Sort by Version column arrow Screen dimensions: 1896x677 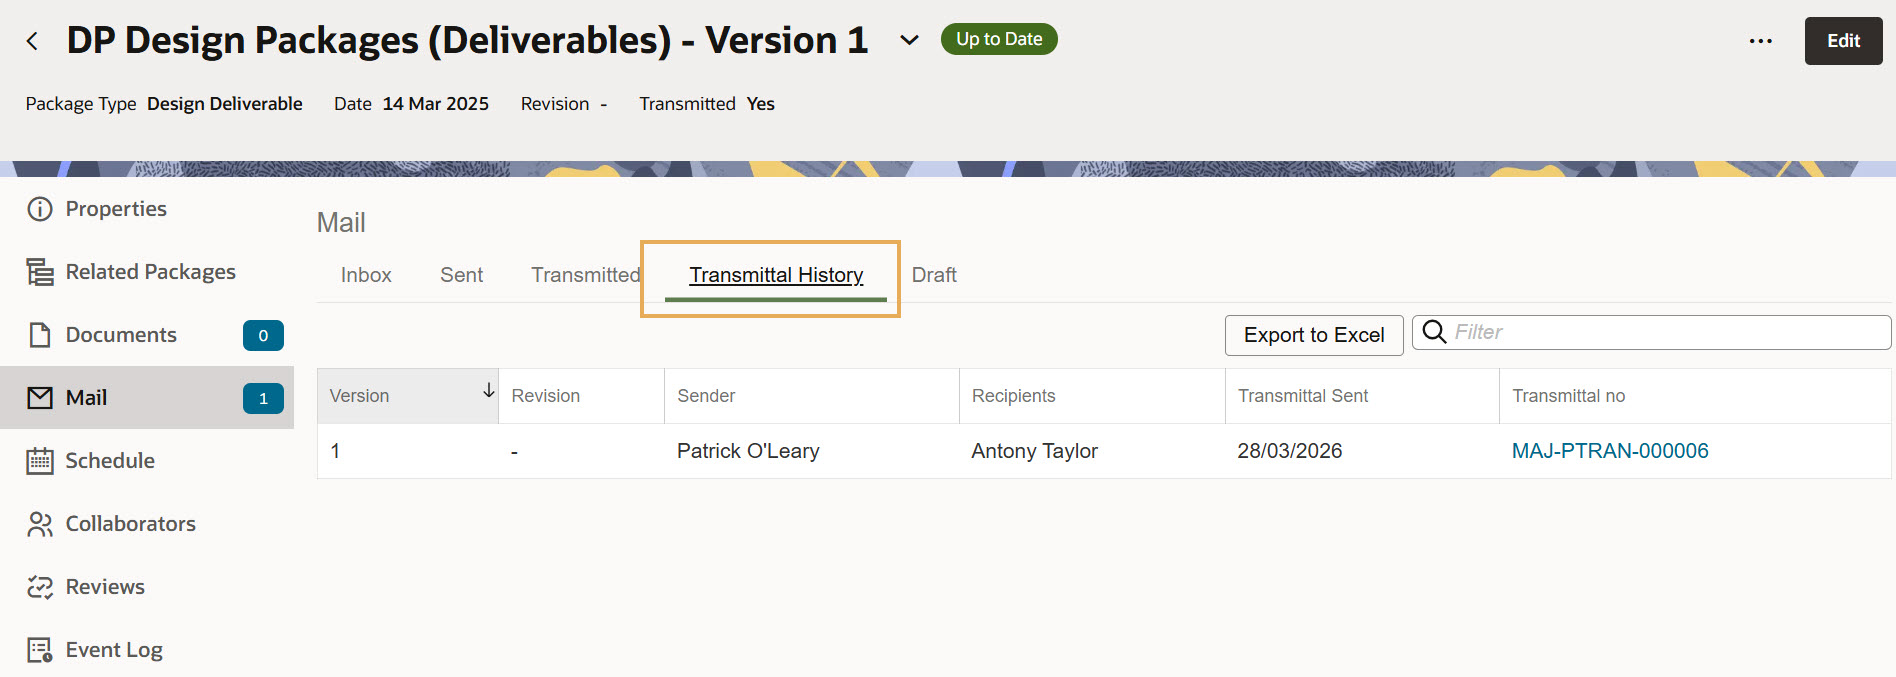tap(488, 391)
